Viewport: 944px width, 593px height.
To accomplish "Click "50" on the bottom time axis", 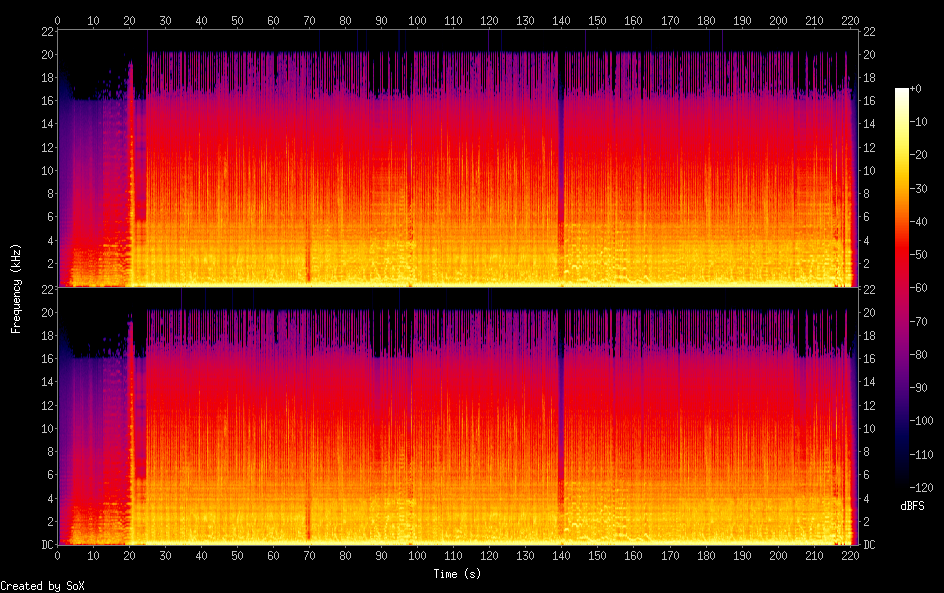I will (x=237, y=556).
